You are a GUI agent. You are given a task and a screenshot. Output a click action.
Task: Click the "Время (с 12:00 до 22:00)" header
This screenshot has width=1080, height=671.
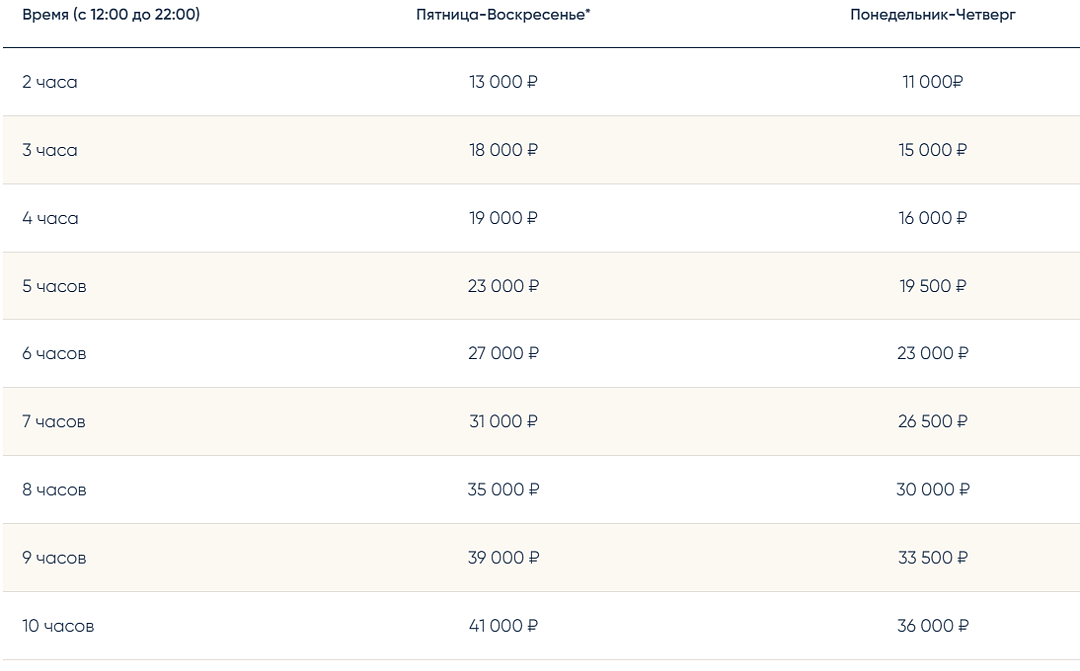coord(111,15)
